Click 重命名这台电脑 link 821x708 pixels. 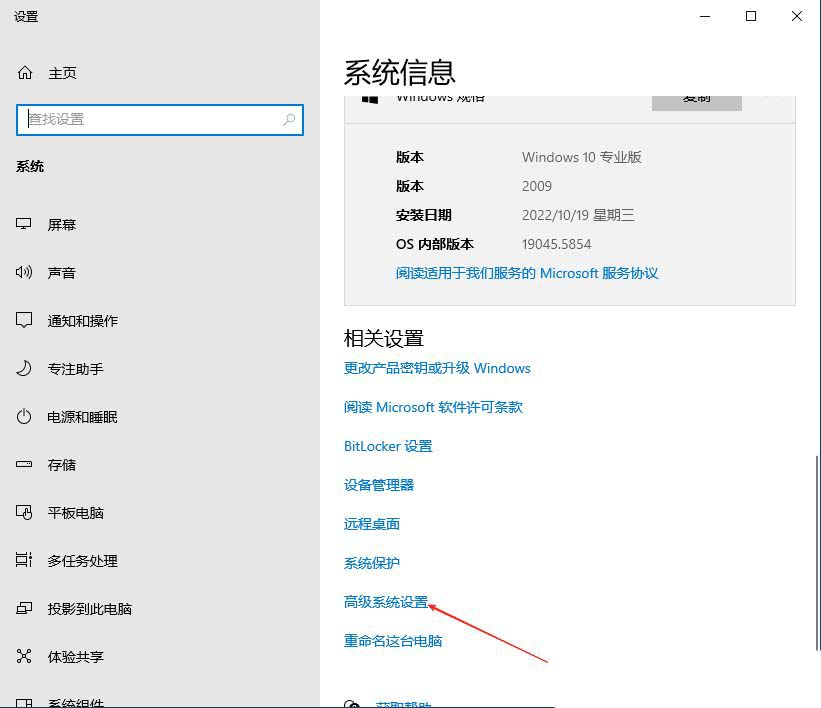(392, 641)
